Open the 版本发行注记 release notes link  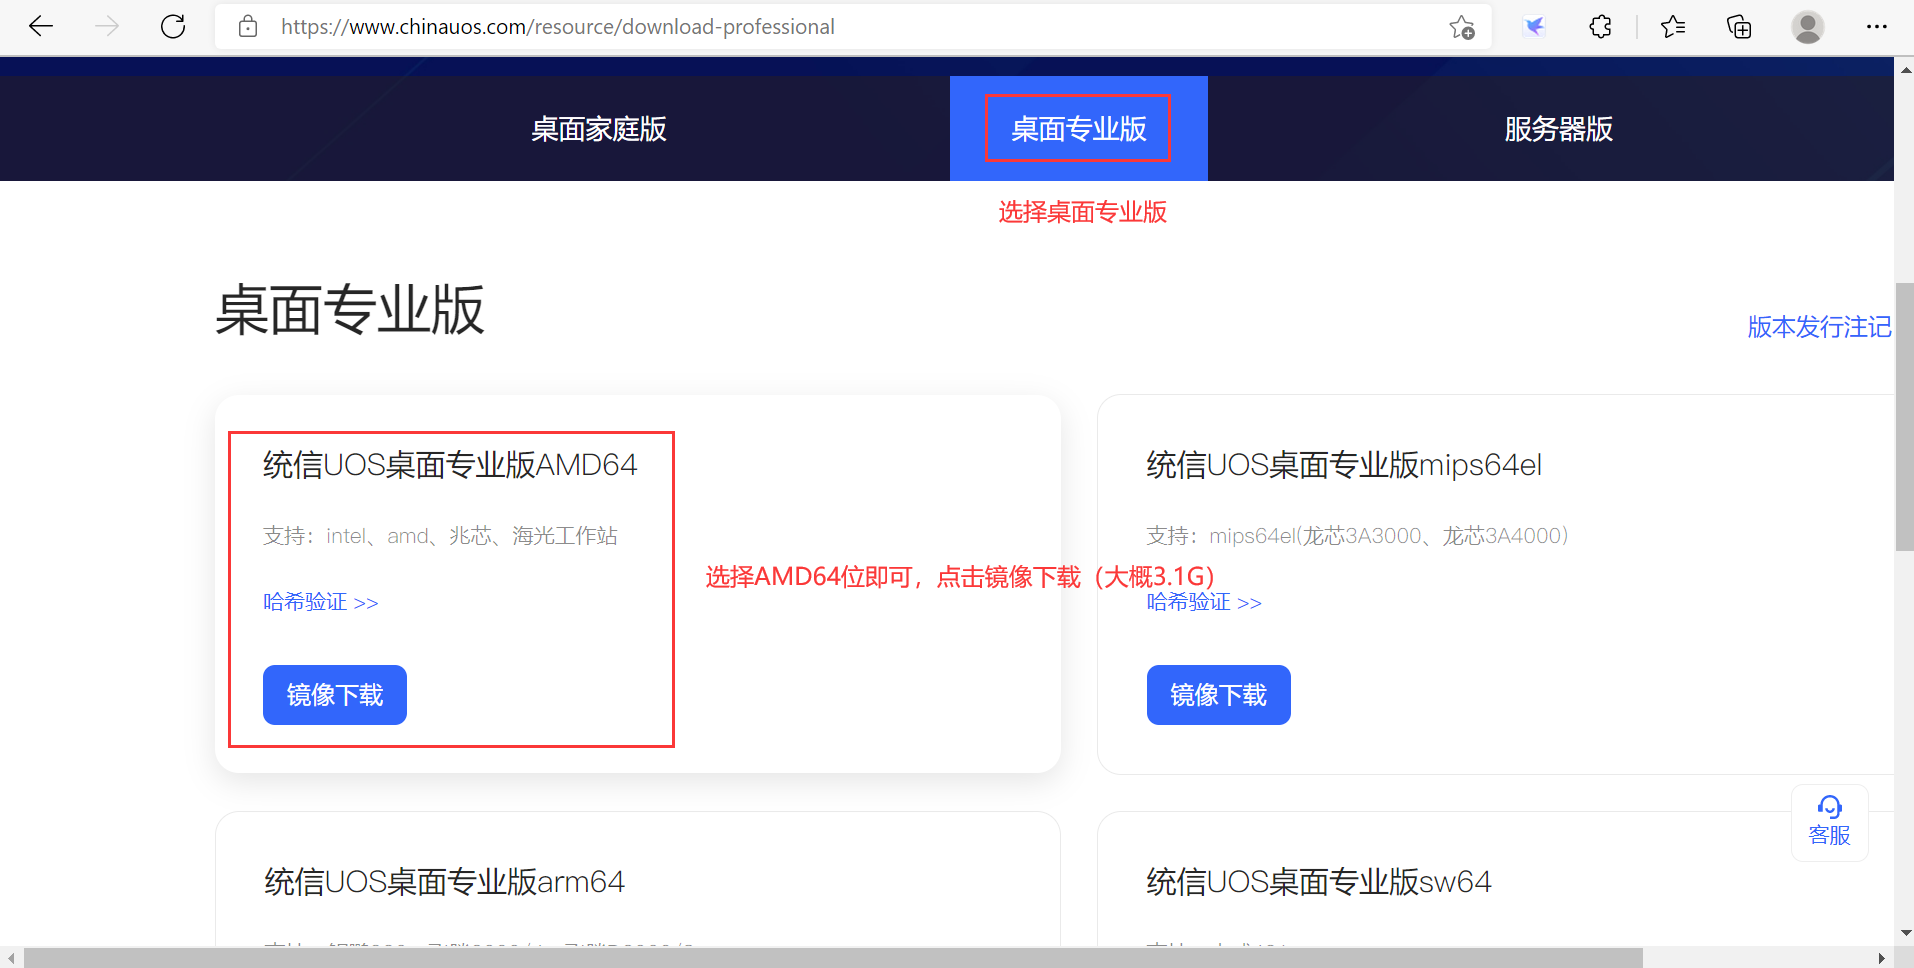(1819, 327)
